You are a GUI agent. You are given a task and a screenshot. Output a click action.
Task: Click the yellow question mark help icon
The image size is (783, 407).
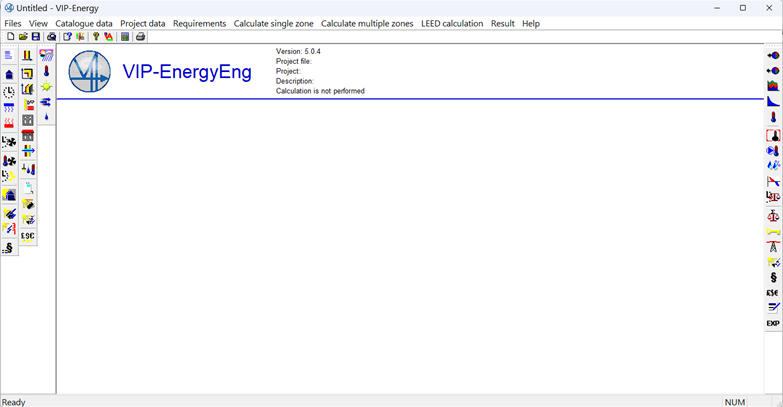[x=96, y=37]
